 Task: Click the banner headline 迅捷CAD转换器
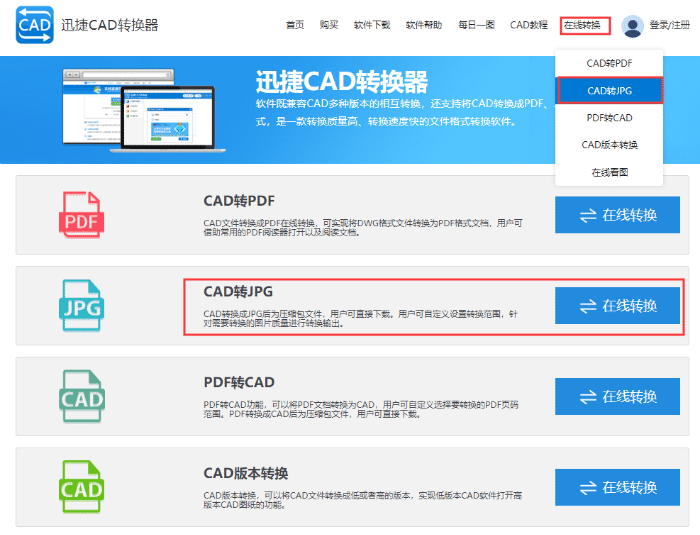[x=342, y=82]
